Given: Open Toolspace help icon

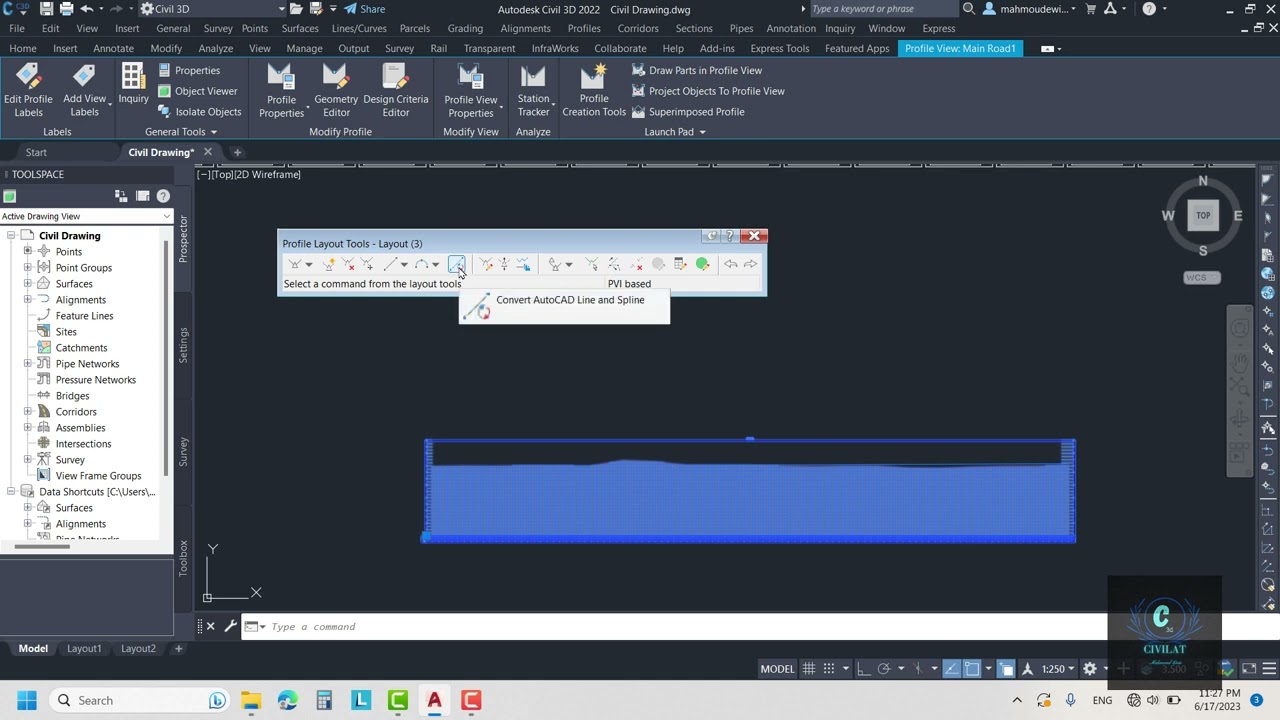Looking at the screenshot, I should click(x=163, y=196).
